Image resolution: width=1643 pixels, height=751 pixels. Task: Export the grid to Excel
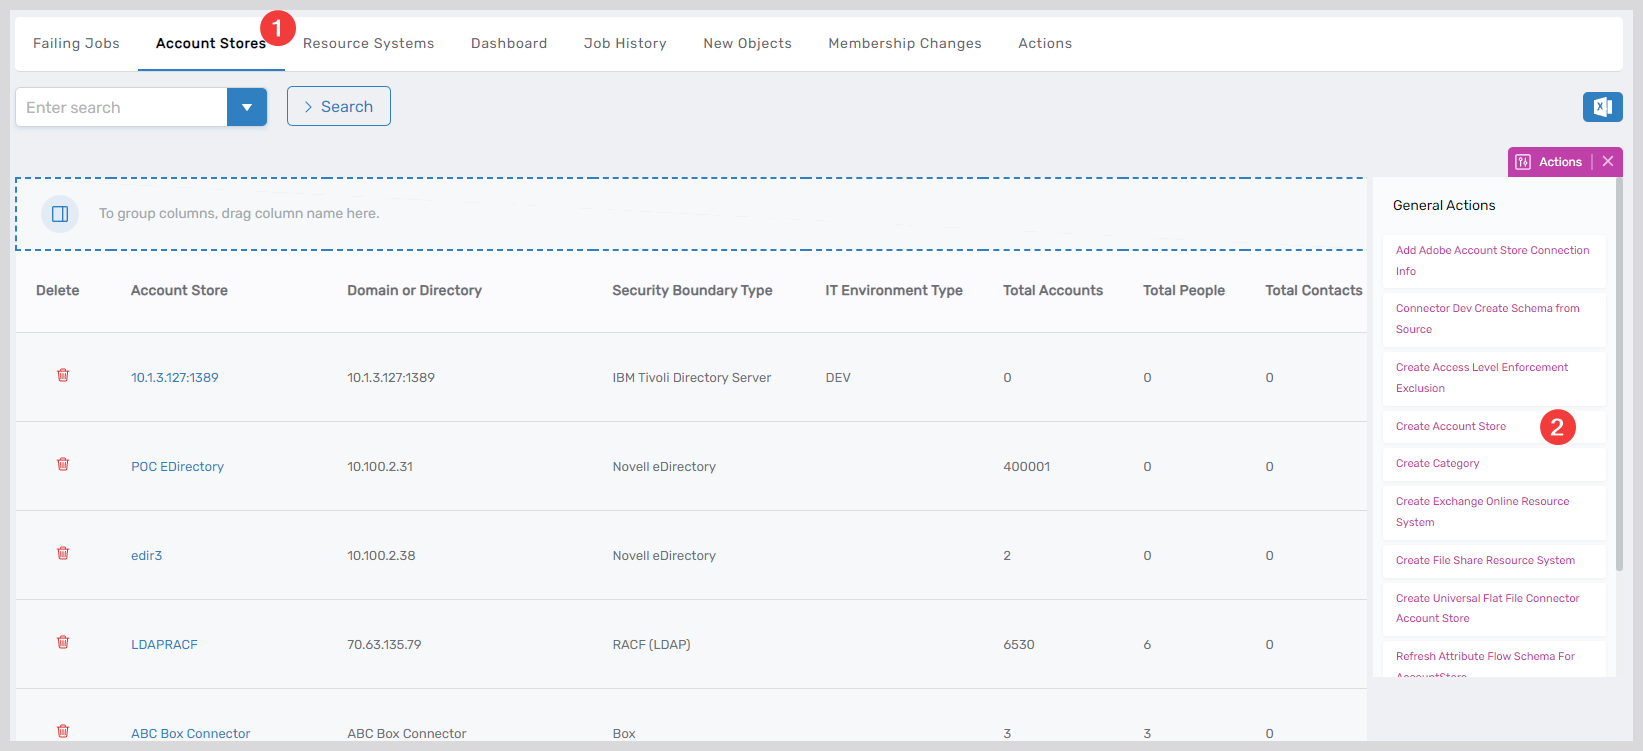tap(1602, 107)
